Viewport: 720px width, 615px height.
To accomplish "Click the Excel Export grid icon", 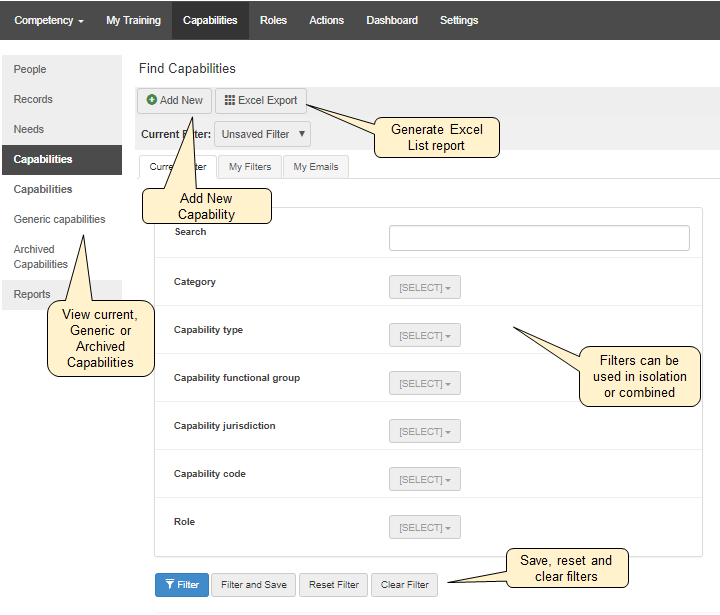I will [229, 100].
